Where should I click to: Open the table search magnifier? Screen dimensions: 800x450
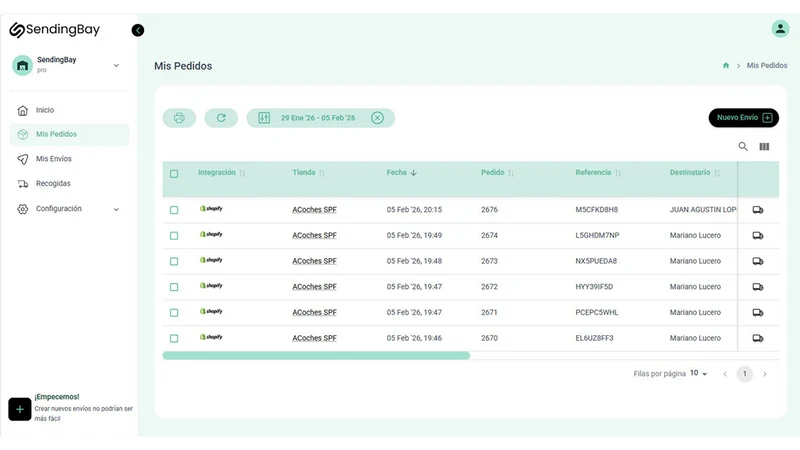click(x=743, y=146)
